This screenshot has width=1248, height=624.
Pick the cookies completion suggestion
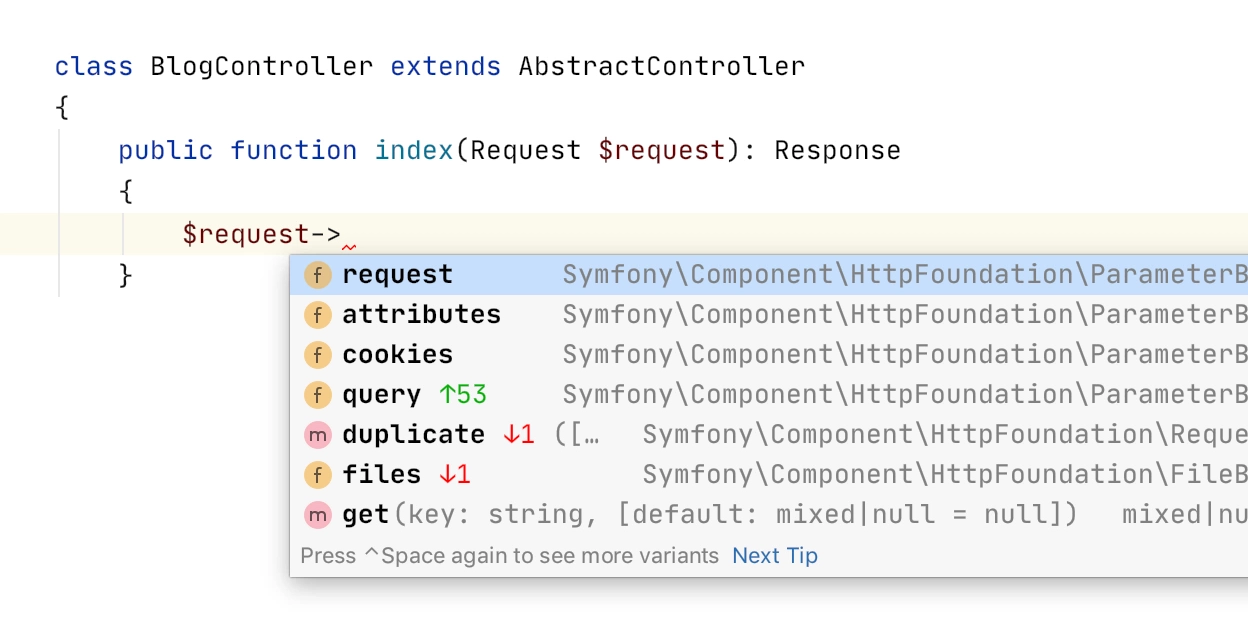pyautogui.click(x=769, y=355)
